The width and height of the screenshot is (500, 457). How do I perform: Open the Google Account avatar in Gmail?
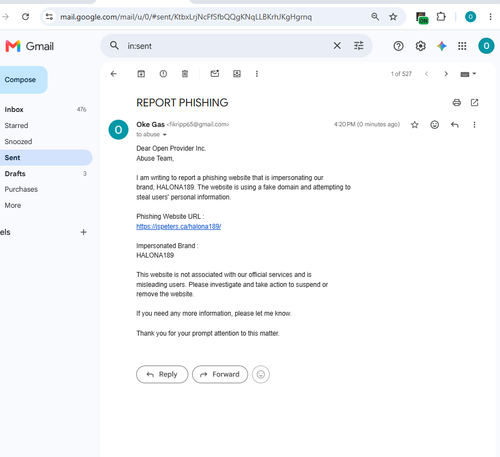click(x=486, y=46)
